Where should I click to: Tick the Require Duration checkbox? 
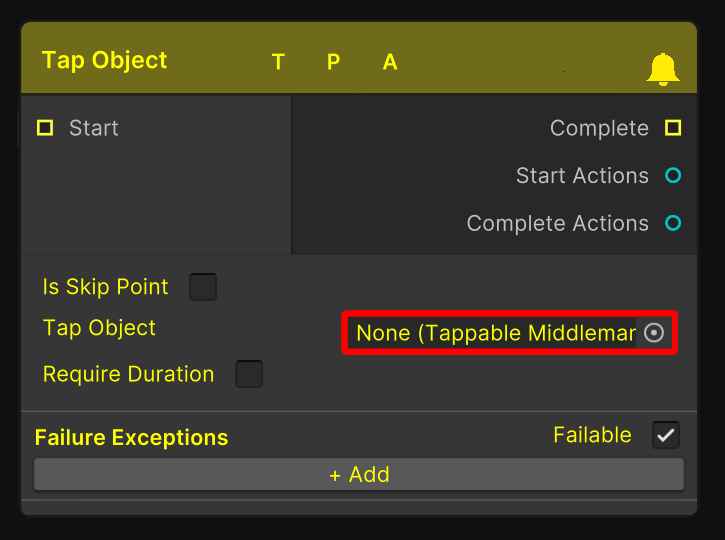coord(249,374)
